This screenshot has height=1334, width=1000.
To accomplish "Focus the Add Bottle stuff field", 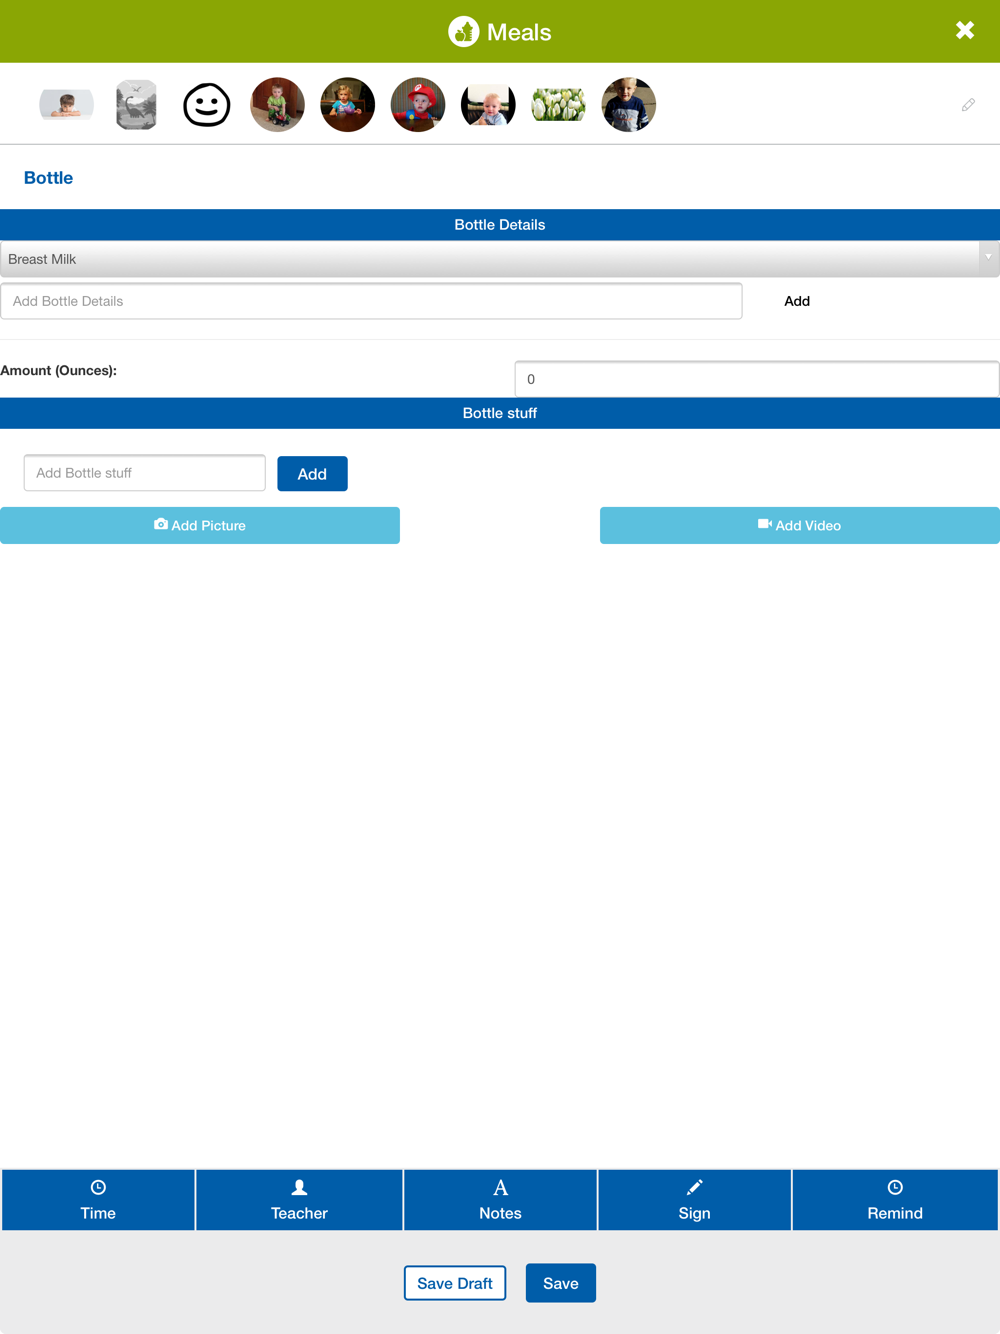I will [x=145, y=473].
